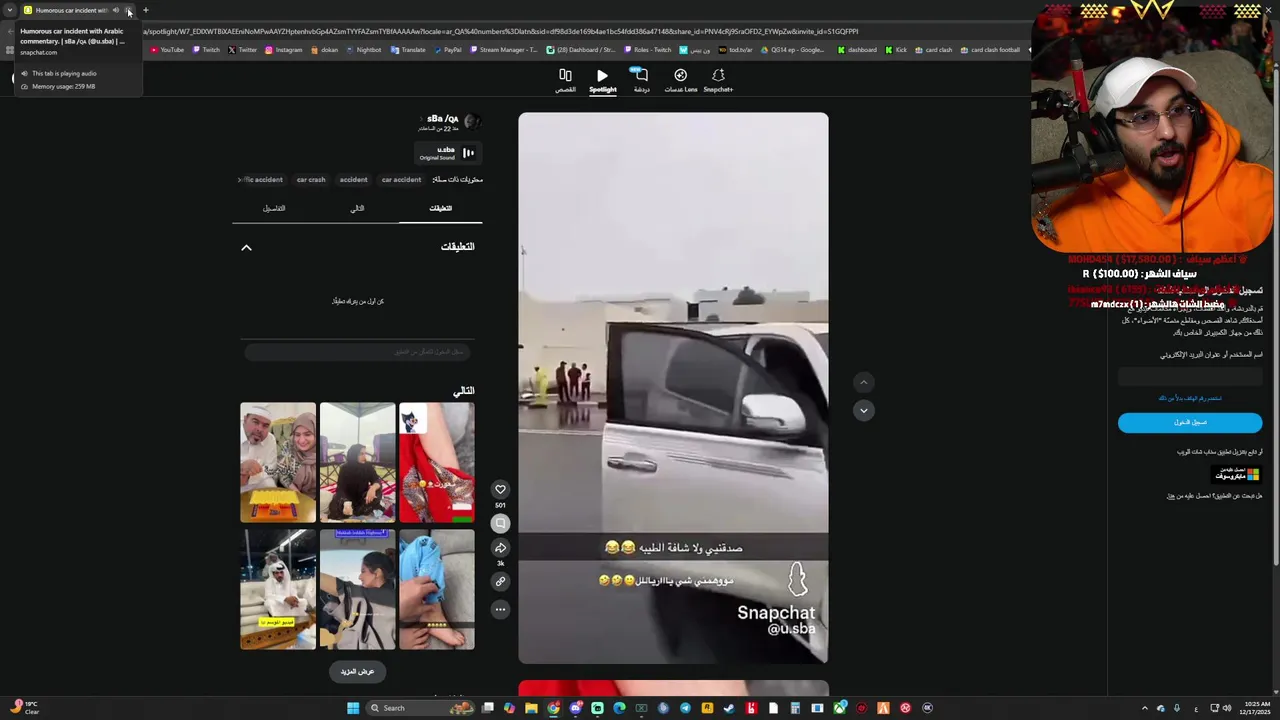Open the weather widget on taskbar
The image size is (1280, 720).
pyautogui.click(x=25, y=708)
